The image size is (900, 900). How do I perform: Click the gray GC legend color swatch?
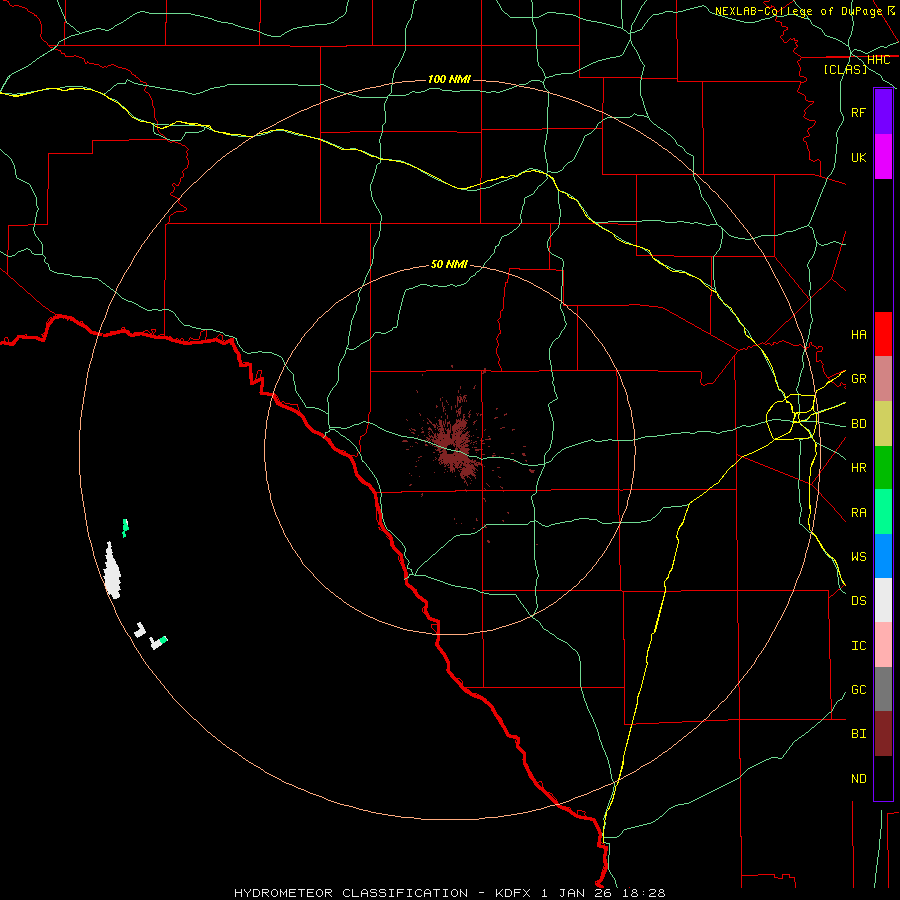[883, 689]
